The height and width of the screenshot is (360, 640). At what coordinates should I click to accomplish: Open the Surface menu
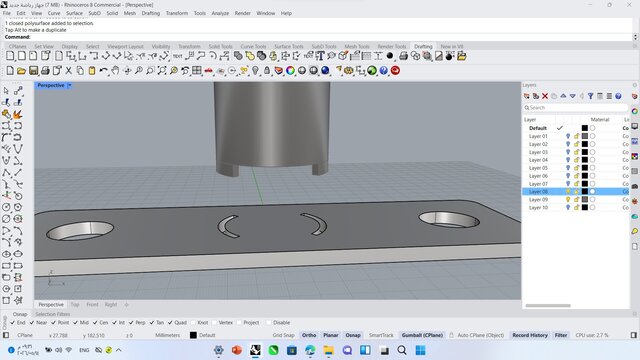74,13
